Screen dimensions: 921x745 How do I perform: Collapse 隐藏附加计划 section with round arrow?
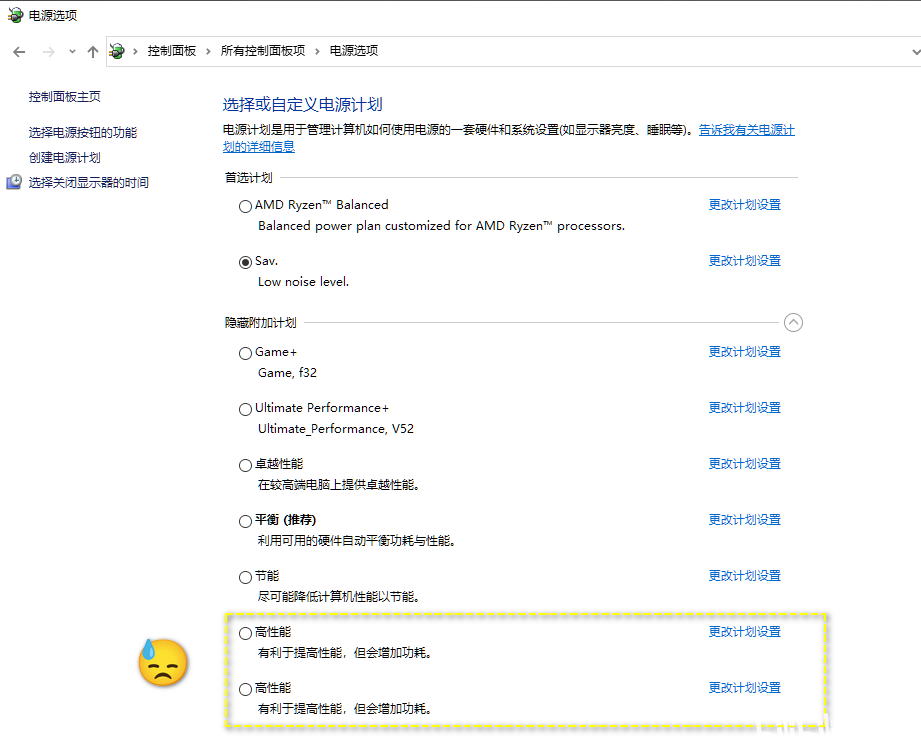tap(794, 323)
